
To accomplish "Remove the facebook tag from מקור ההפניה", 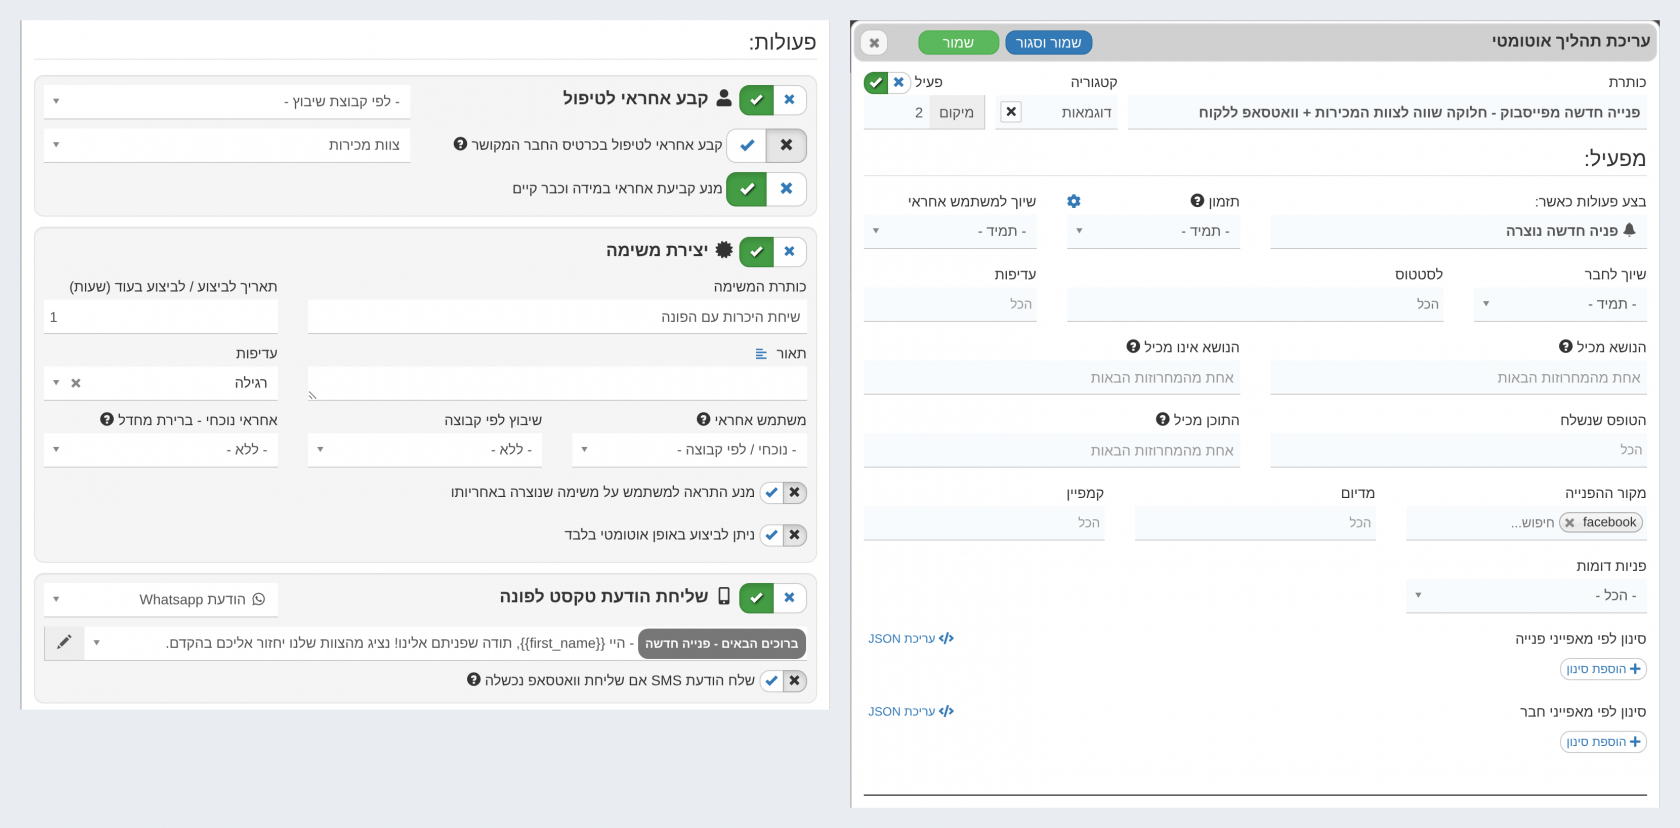I will coord(1570,523).
